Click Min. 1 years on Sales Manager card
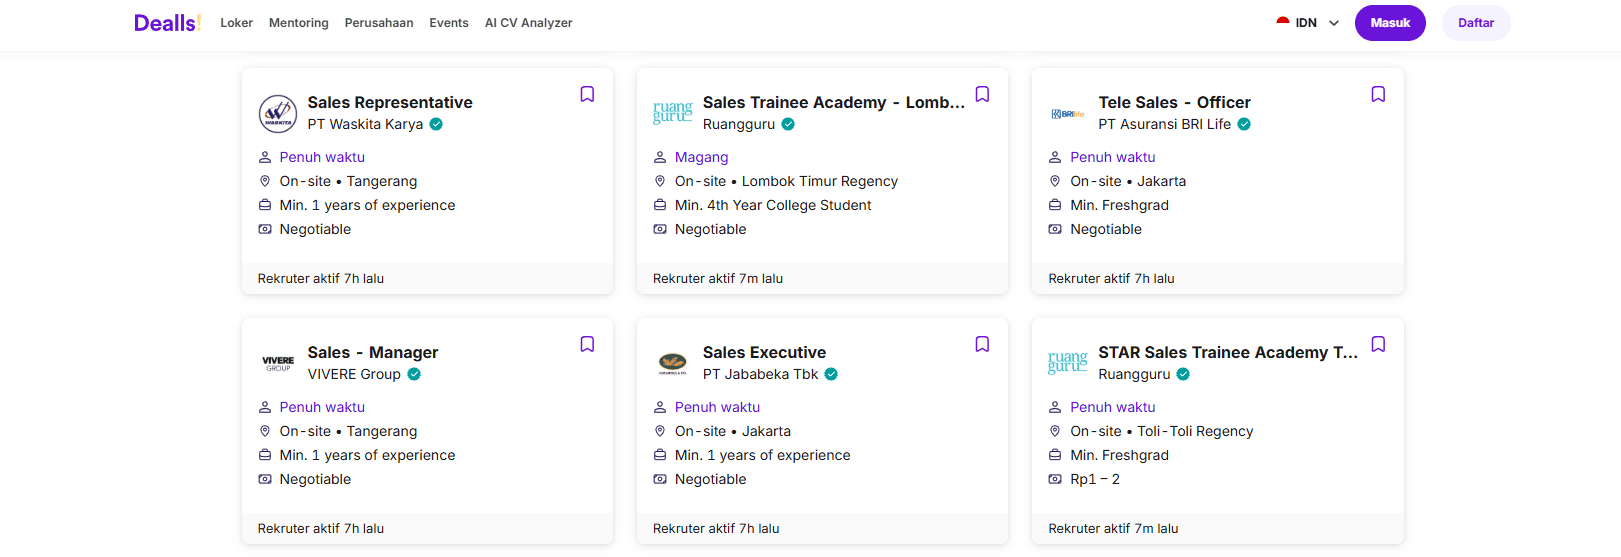Image resolution: width=1621 pixels, height=557 pixels. (x=367, y=455)
